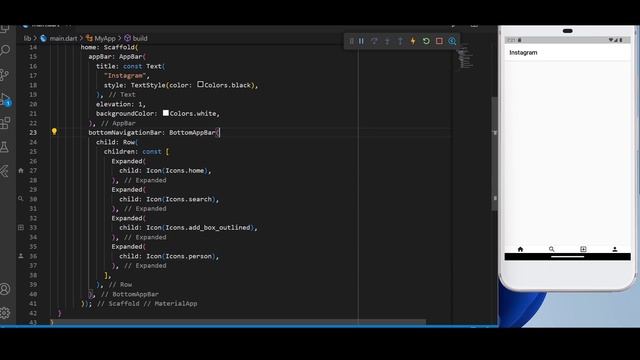
Task: Trigger Flutter Hot Reload lightning icon
Action: [x=413, y=41]
